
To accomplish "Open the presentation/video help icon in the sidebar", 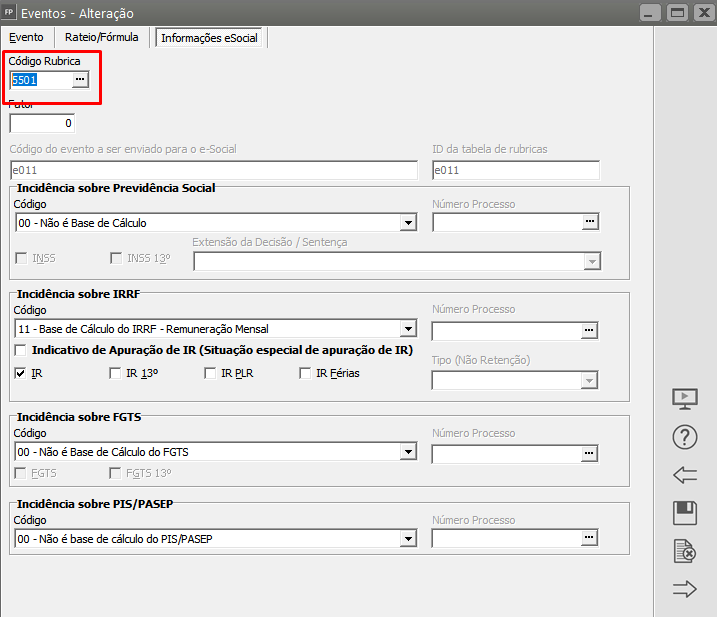I will click(x=685, y=399).
